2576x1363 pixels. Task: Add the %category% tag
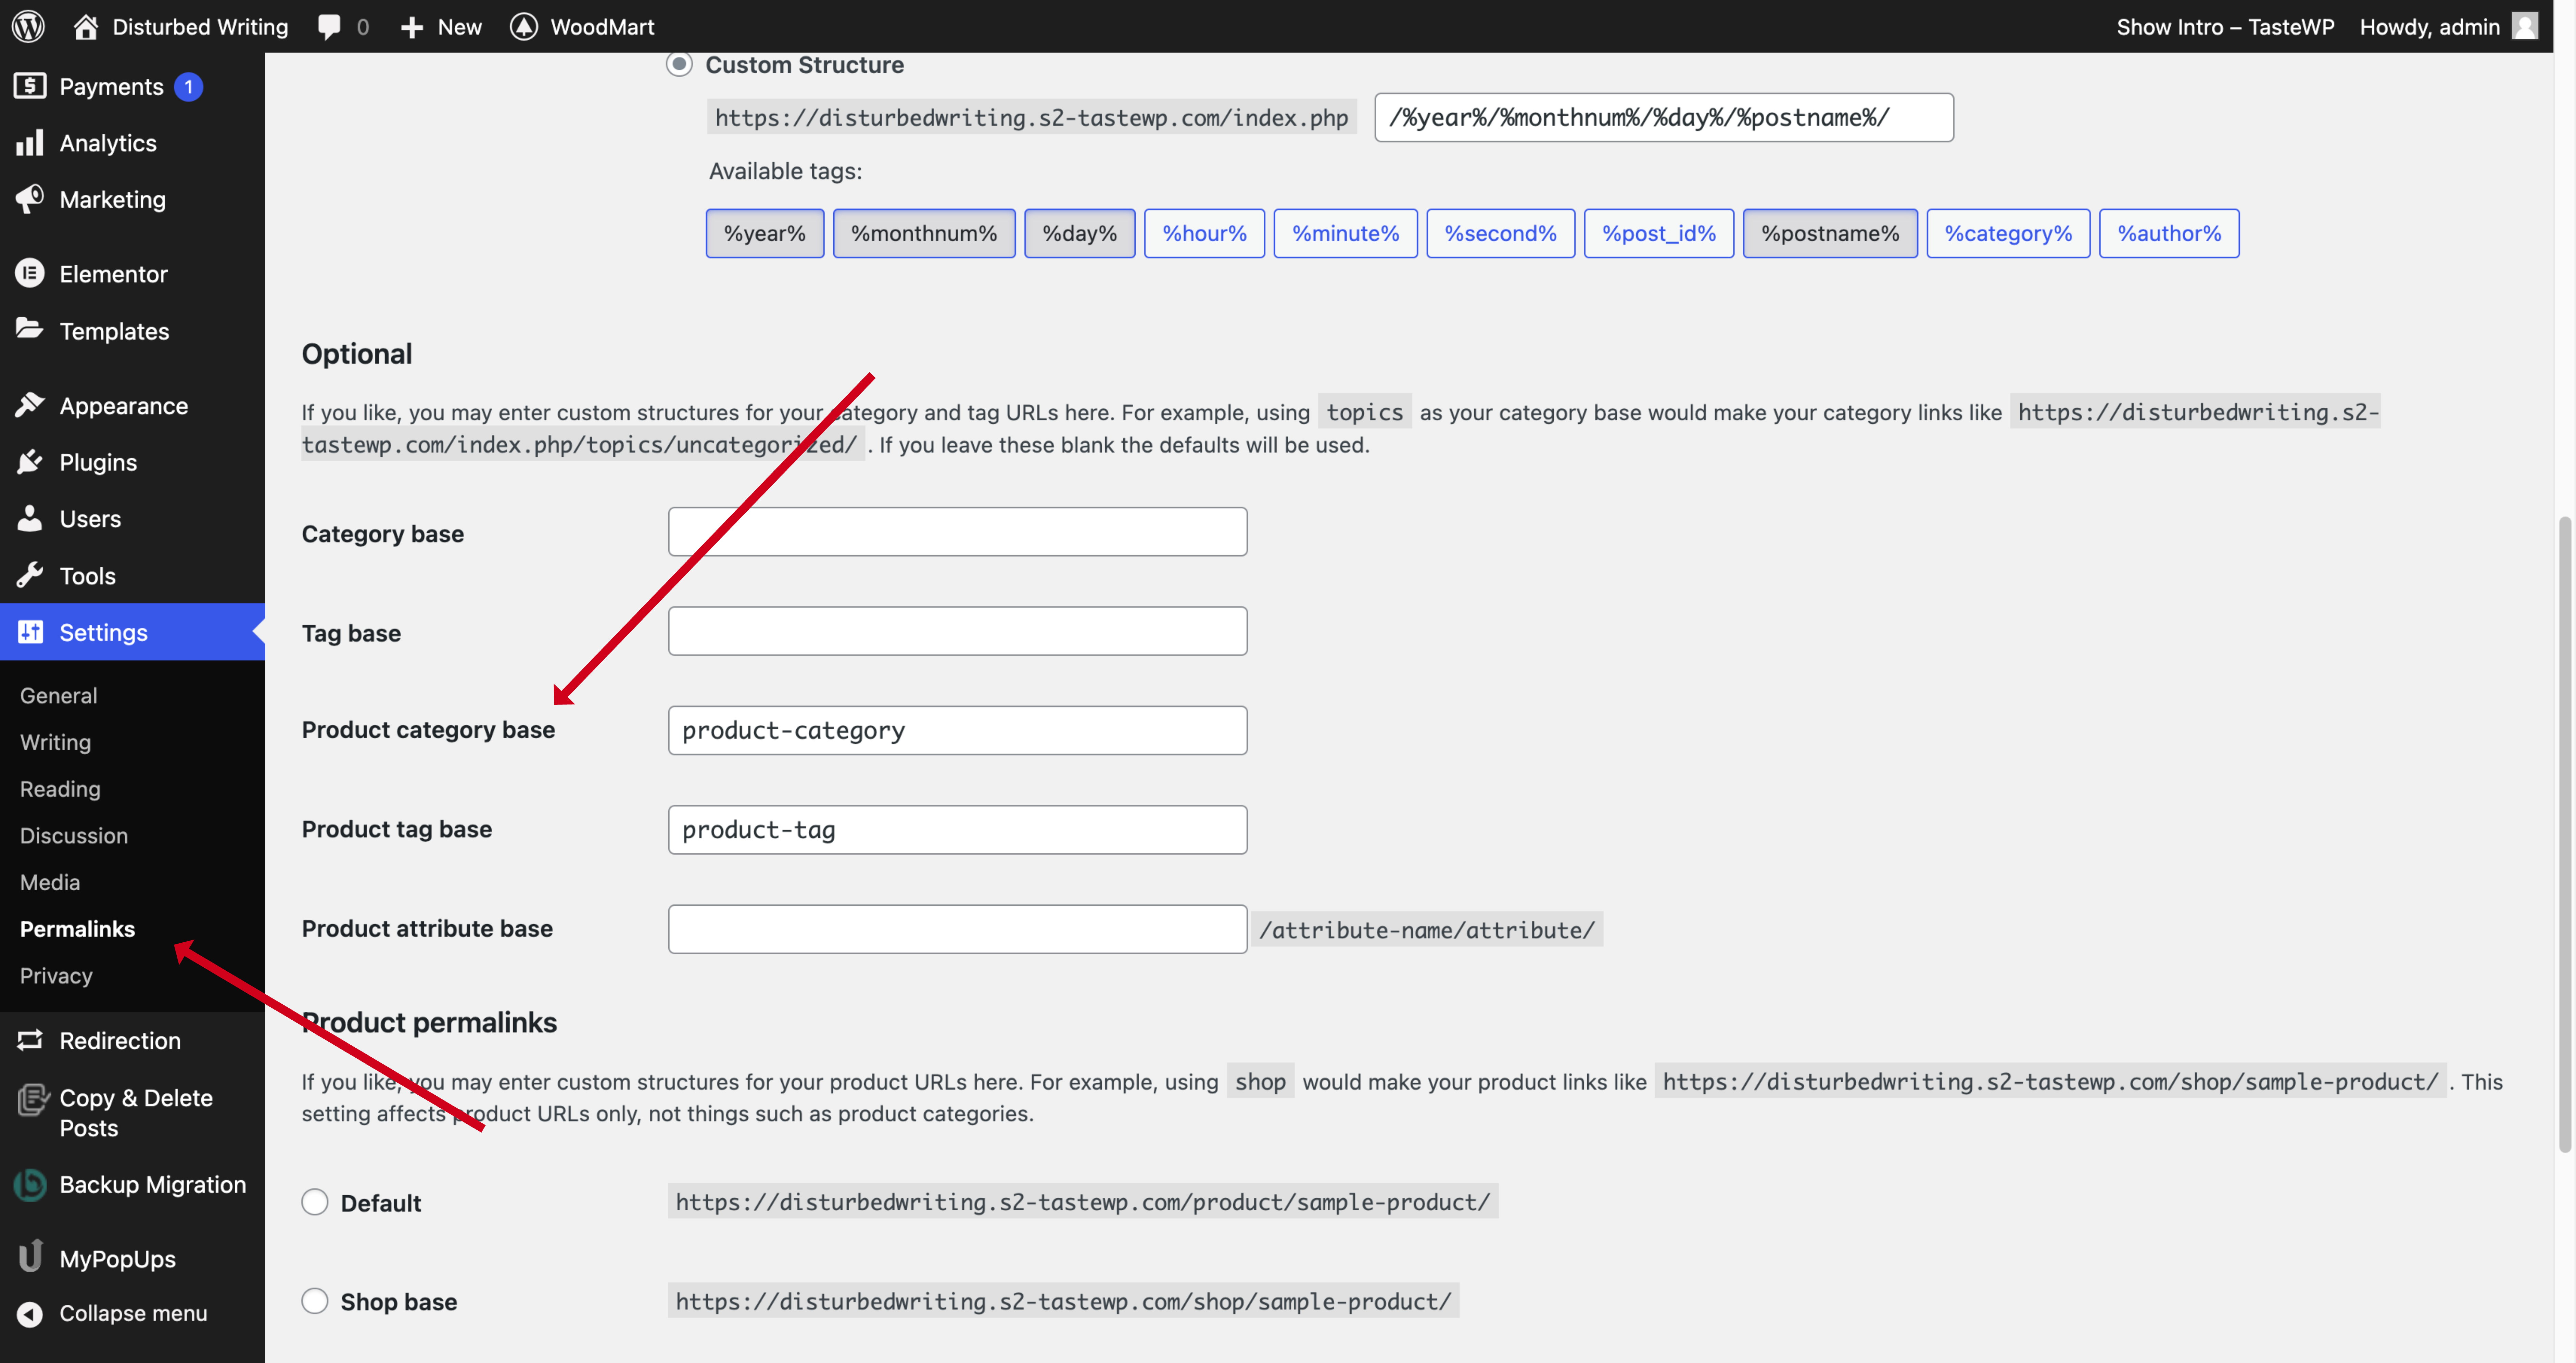pyautogui.click(x=2008, y=233)
